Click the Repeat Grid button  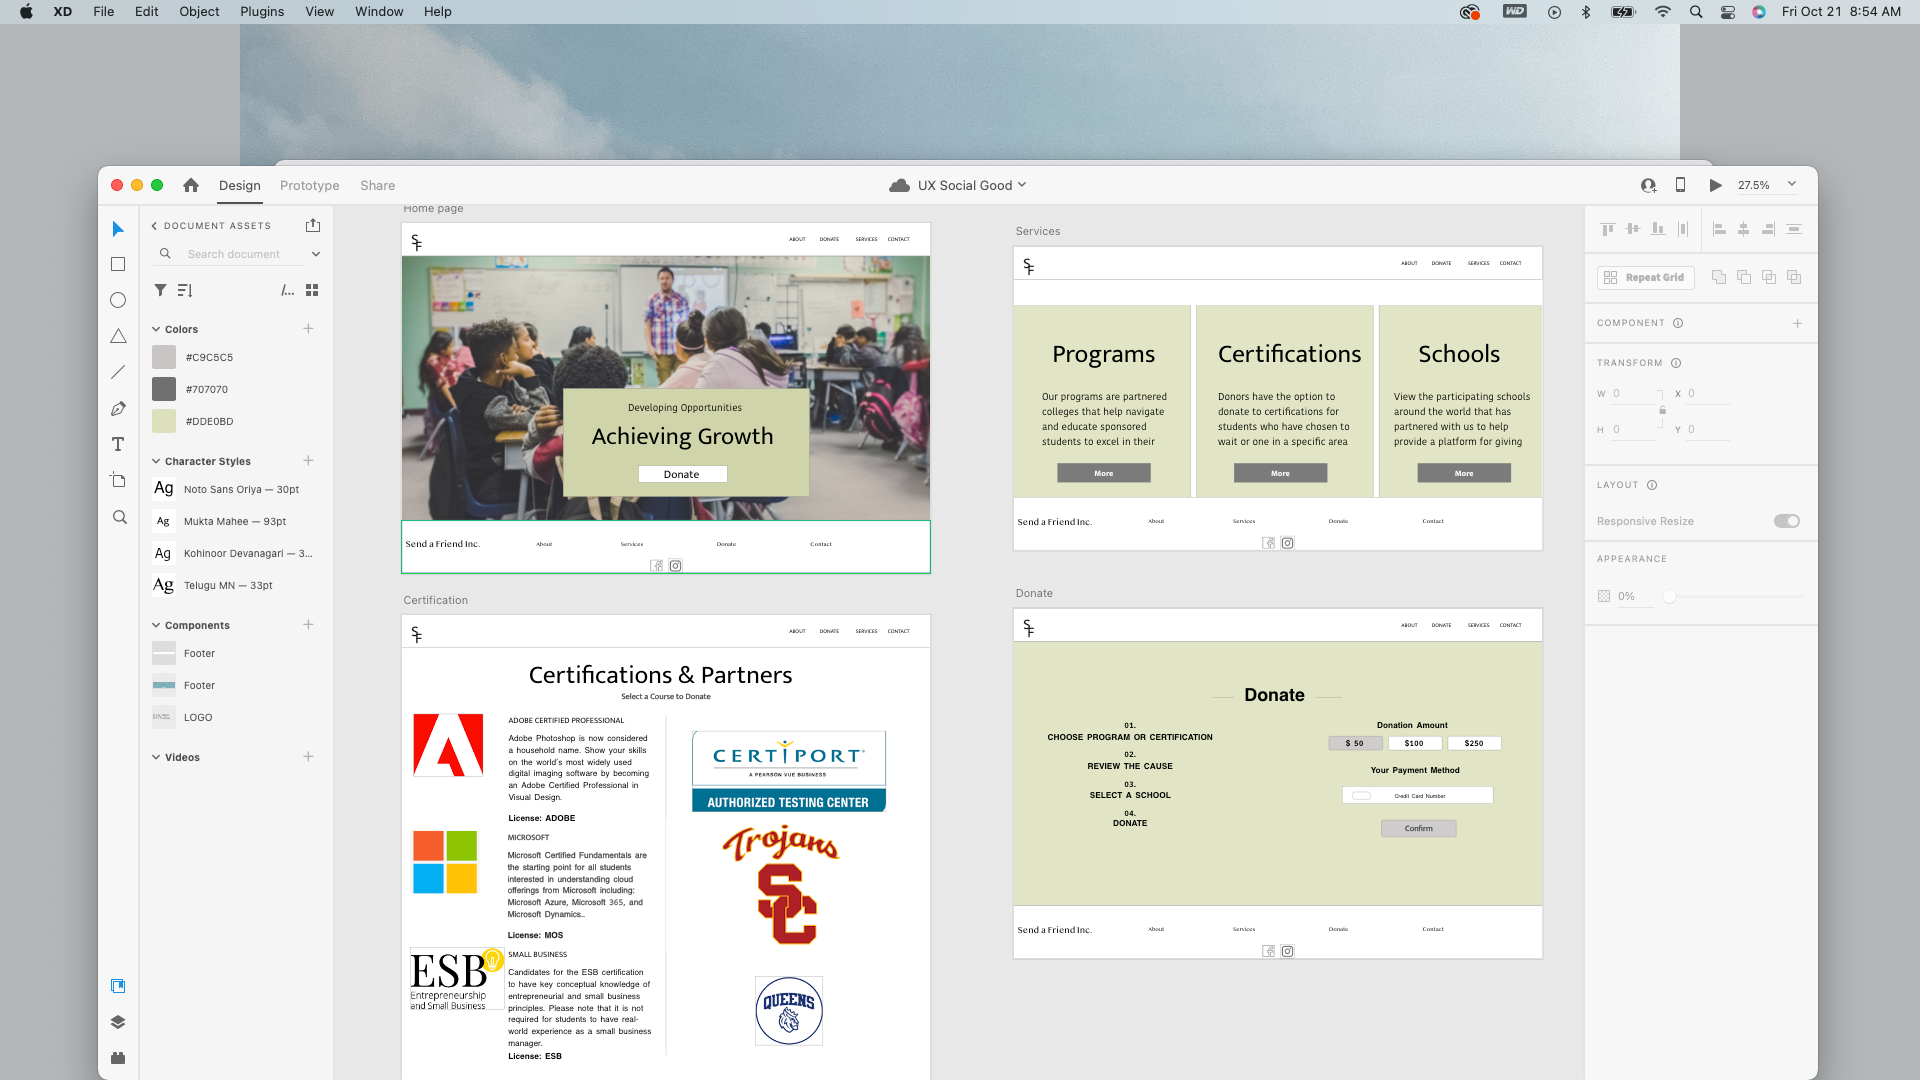(1645, 277)
